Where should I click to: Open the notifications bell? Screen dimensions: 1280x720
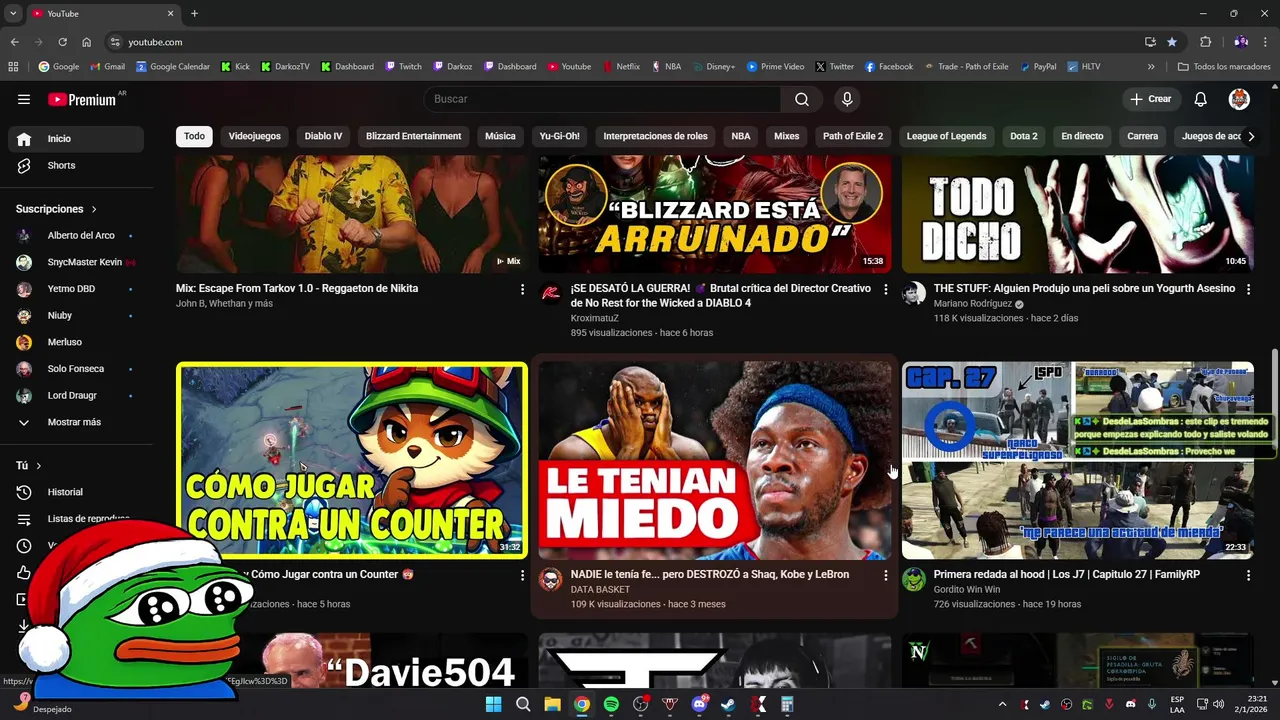click(x=1201, y=99)
